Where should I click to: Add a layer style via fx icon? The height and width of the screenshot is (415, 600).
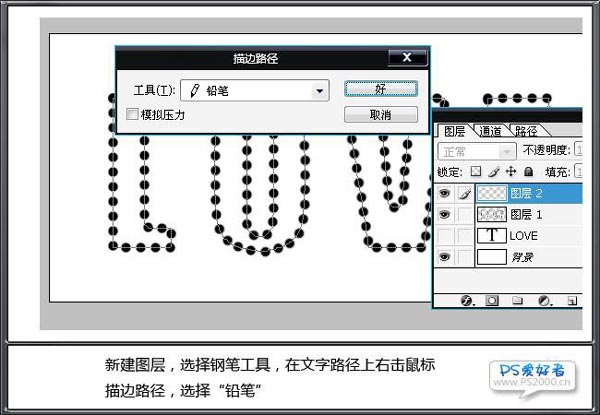(466, 299)
